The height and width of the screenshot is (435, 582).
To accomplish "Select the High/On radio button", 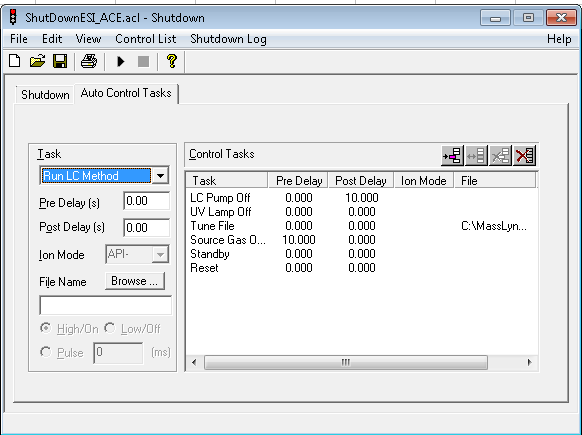I will point(45,328).
